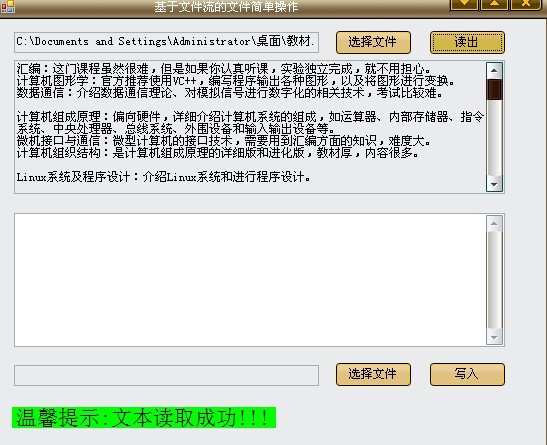The image size is (547, 445).
Task: Maximize the window using title bar button
Action: [494, 4]
